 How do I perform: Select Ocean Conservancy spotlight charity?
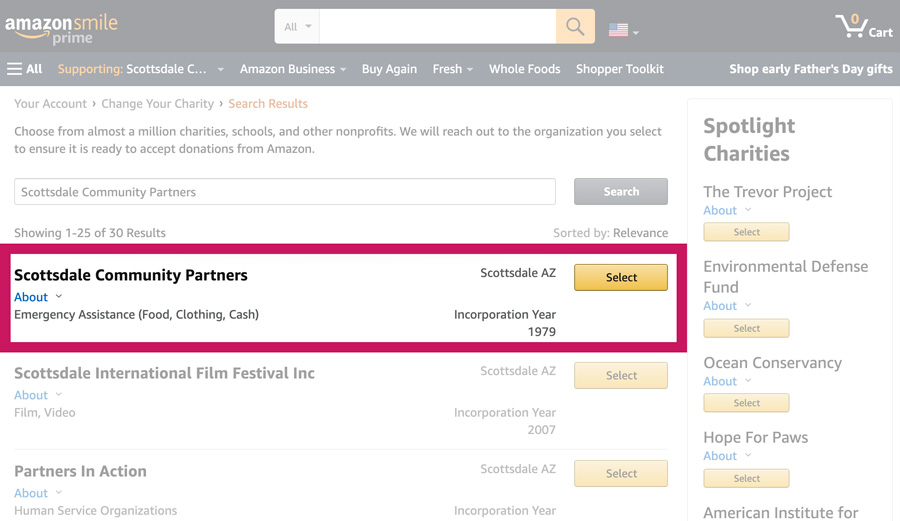pos(746,403)
